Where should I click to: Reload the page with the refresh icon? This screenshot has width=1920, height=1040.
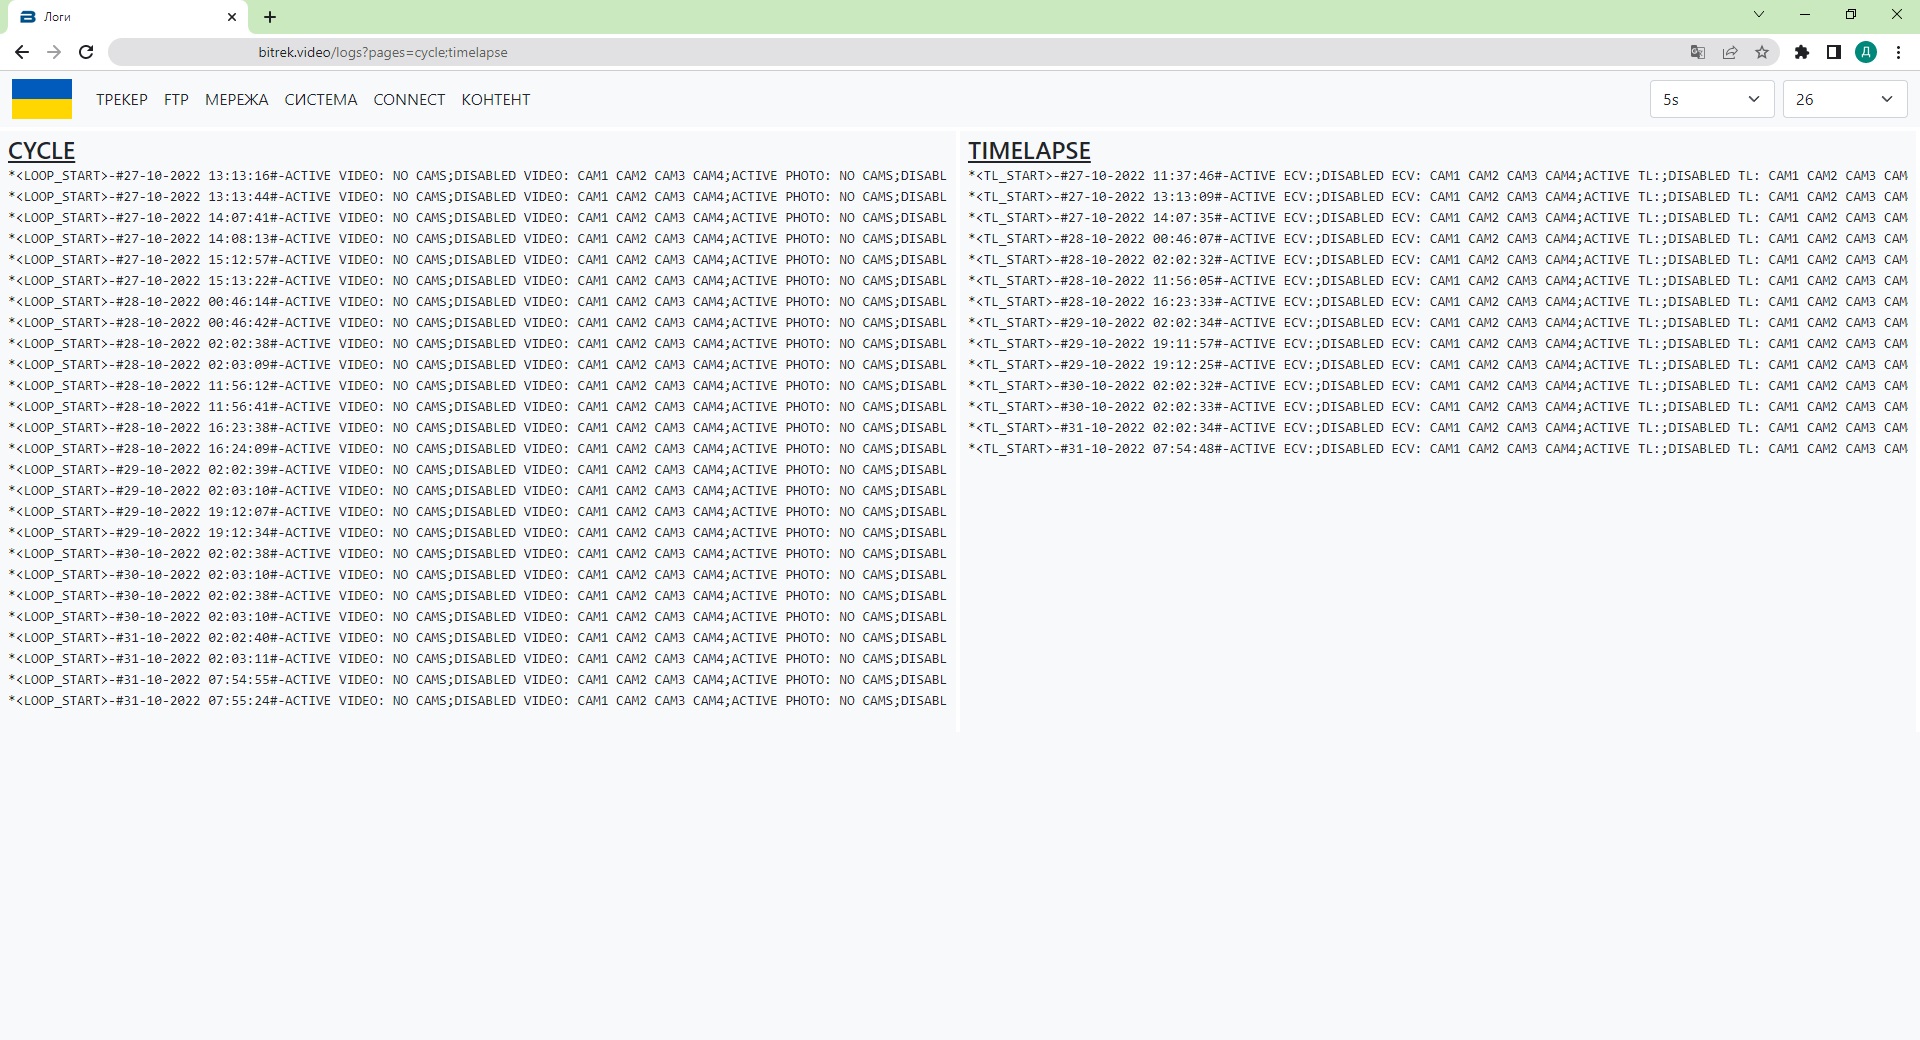(x=86, y=52)
